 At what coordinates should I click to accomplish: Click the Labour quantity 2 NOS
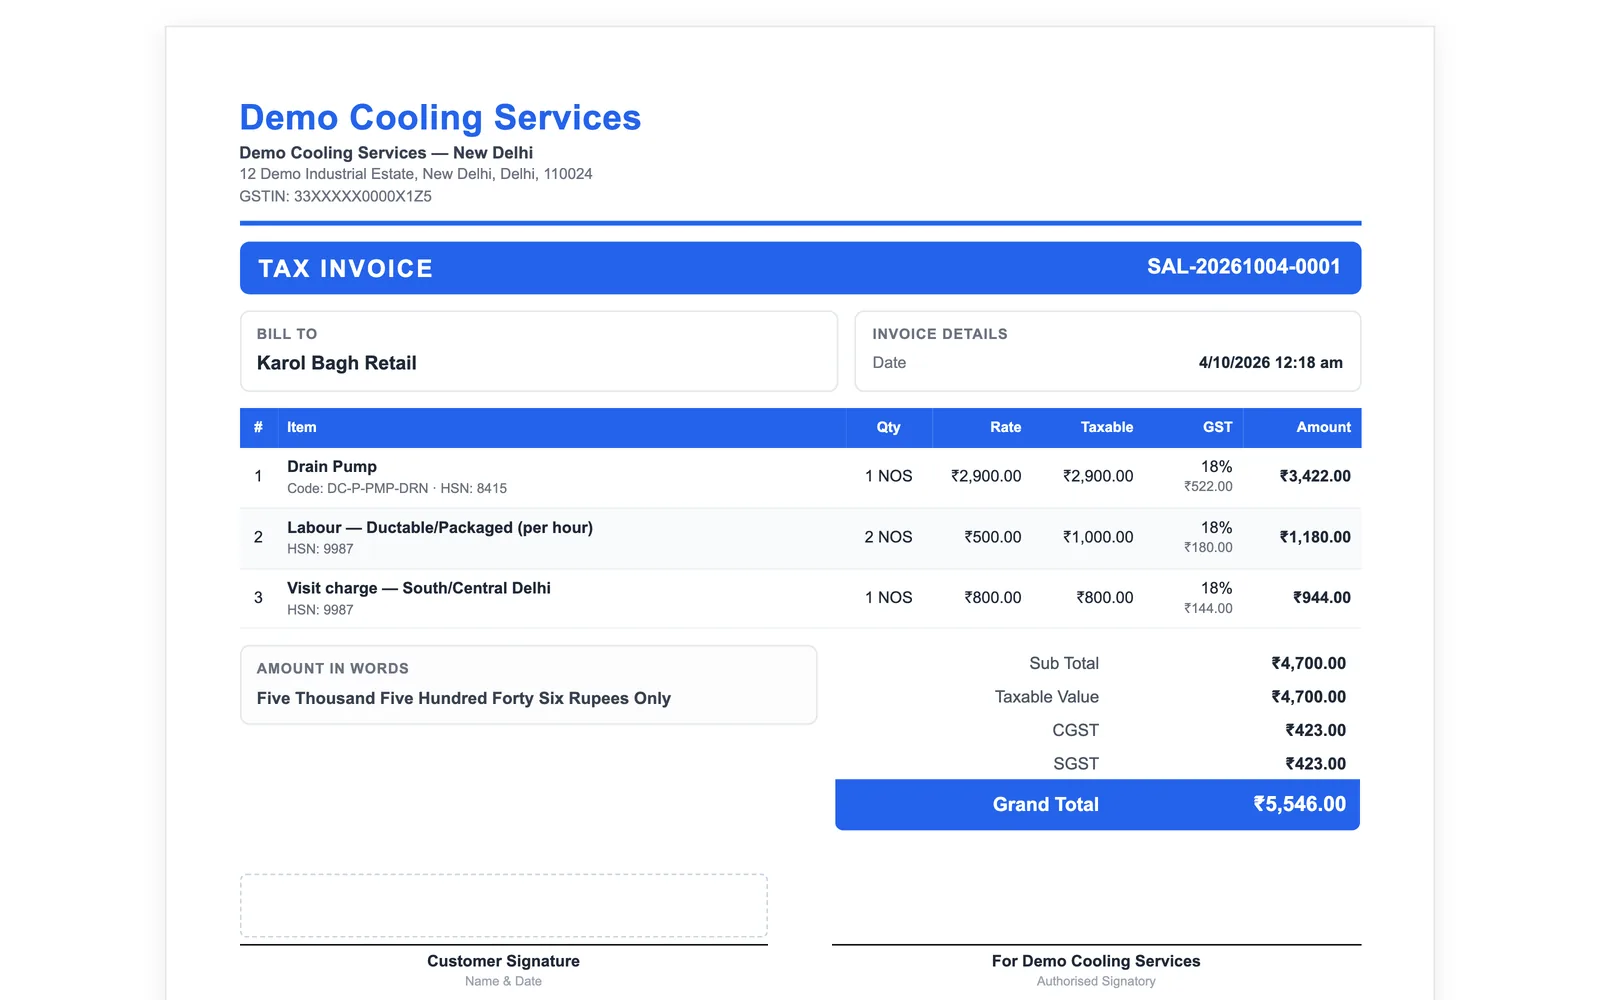[x=888, y=538]
